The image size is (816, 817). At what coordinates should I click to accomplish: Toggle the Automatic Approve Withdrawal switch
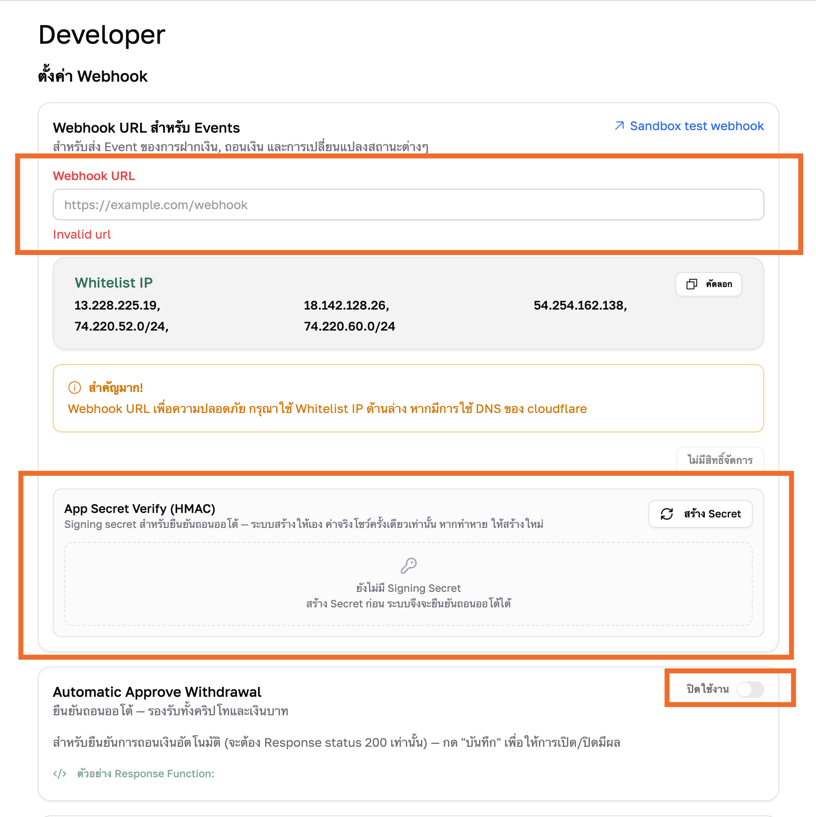coord(750,689)
